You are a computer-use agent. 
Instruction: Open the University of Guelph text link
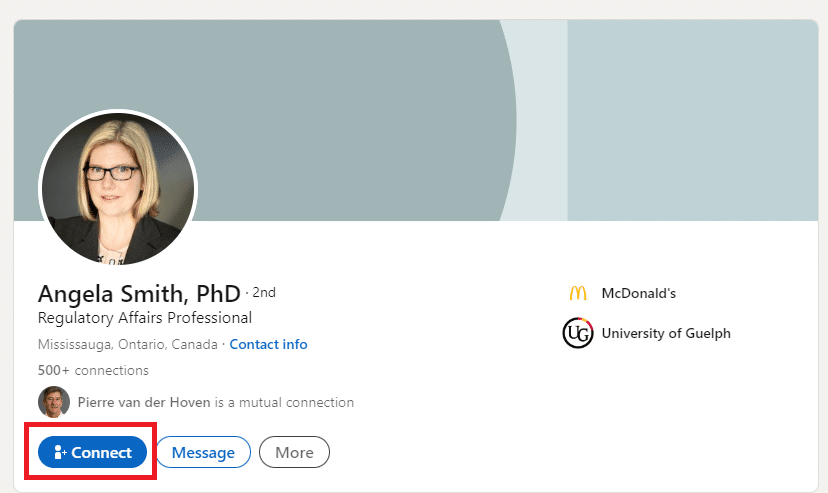[665, 333]
